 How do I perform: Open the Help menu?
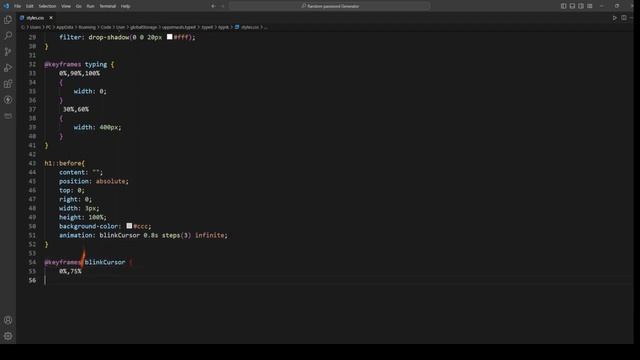pyautogui.click(x=126, y=6)
